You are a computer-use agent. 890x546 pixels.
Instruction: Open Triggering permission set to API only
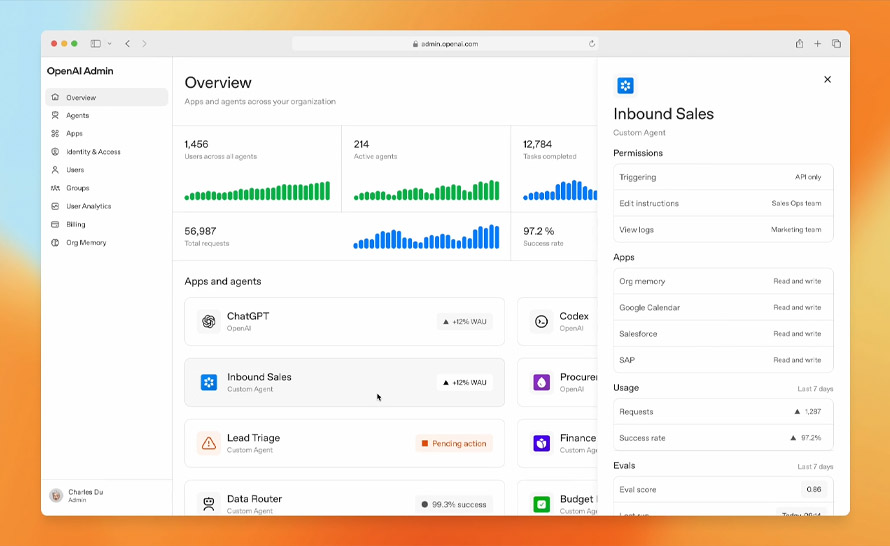(722, 177)
